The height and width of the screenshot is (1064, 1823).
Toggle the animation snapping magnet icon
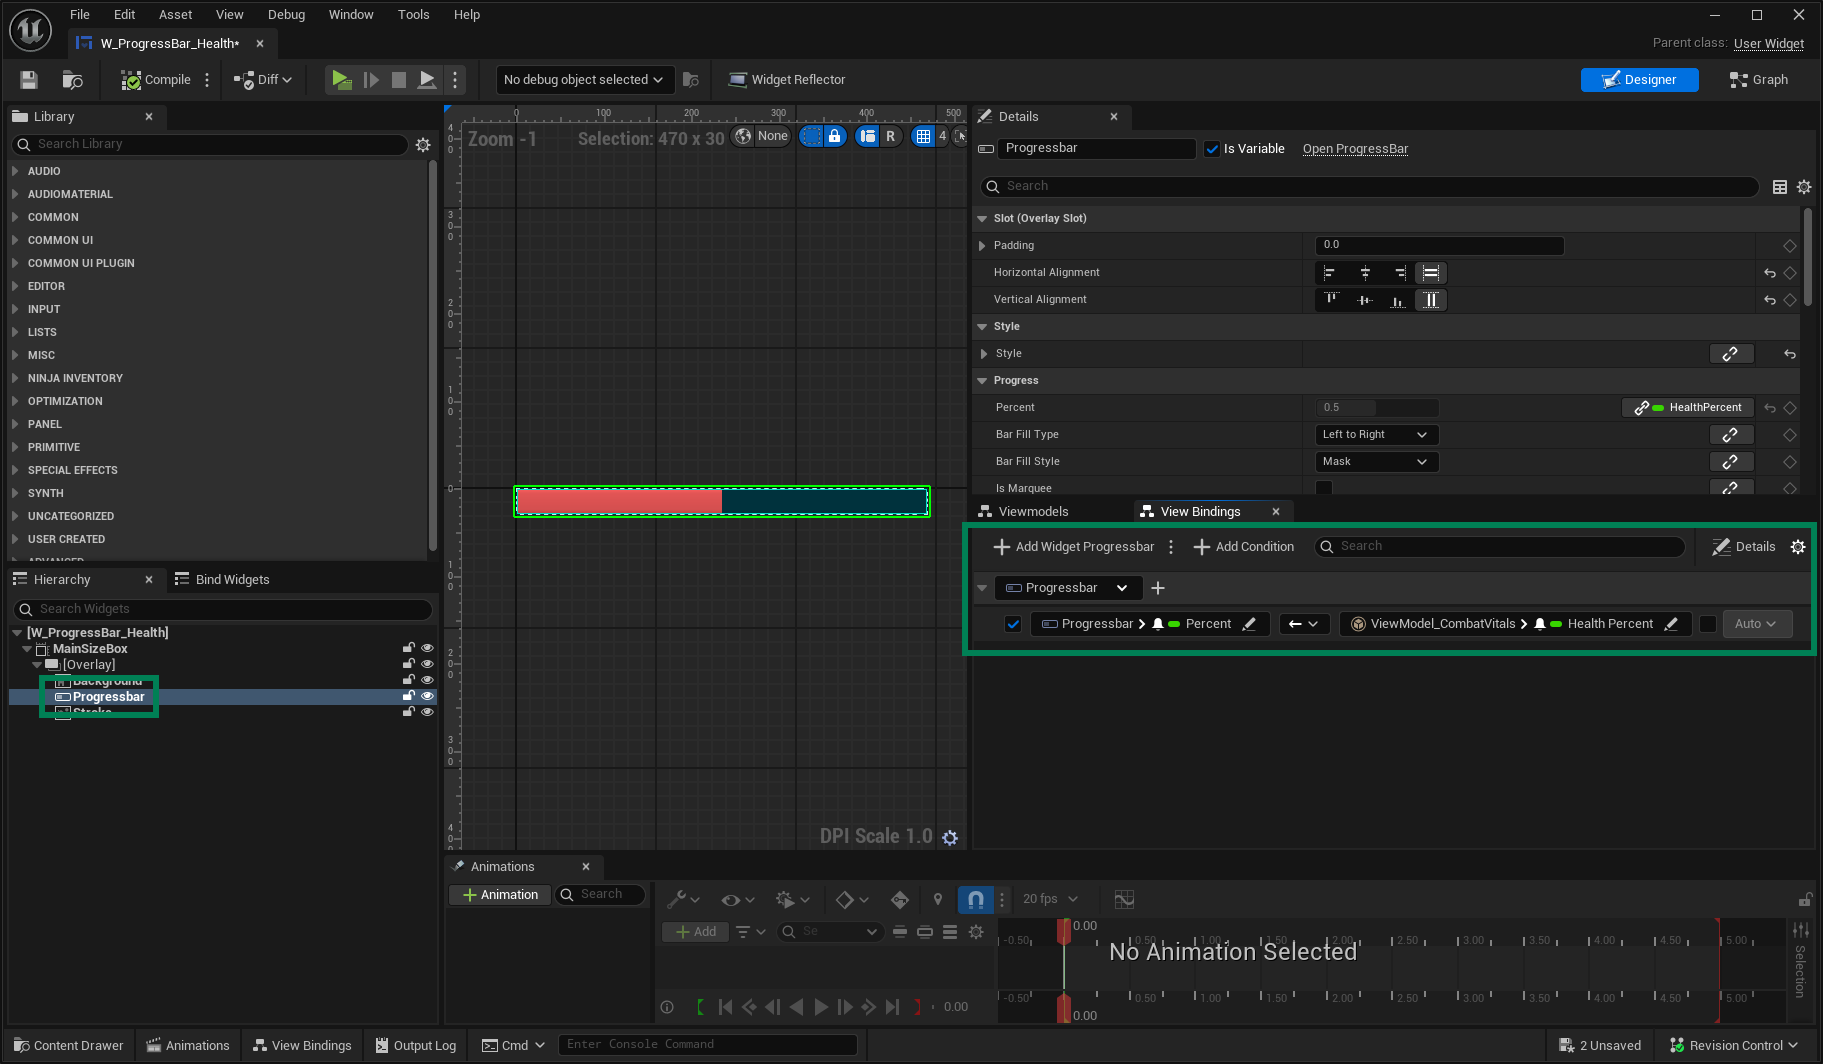click(975, 900)
